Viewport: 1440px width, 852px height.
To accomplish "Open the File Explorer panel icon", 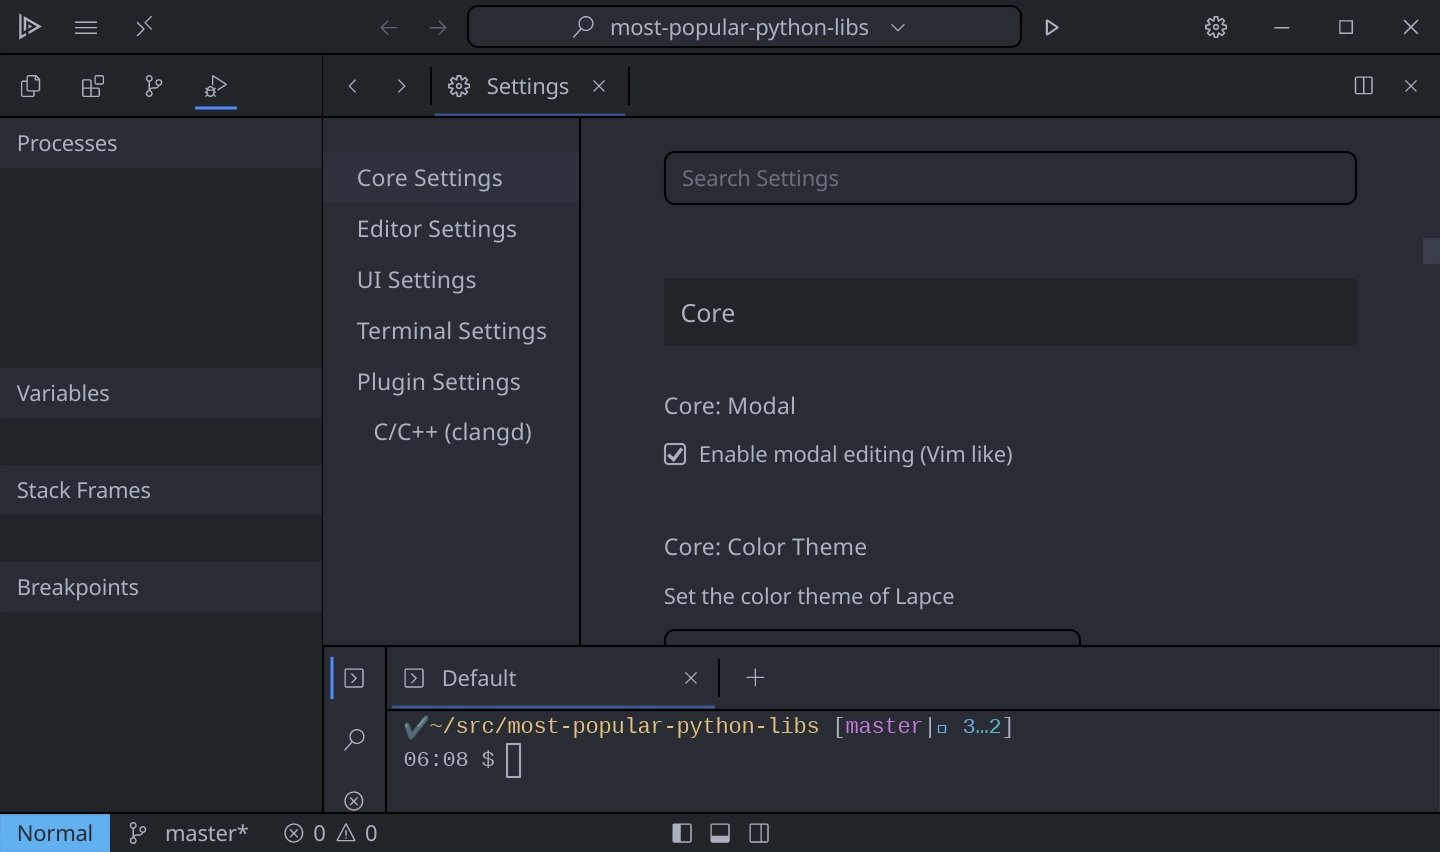I will pos(31,87).
